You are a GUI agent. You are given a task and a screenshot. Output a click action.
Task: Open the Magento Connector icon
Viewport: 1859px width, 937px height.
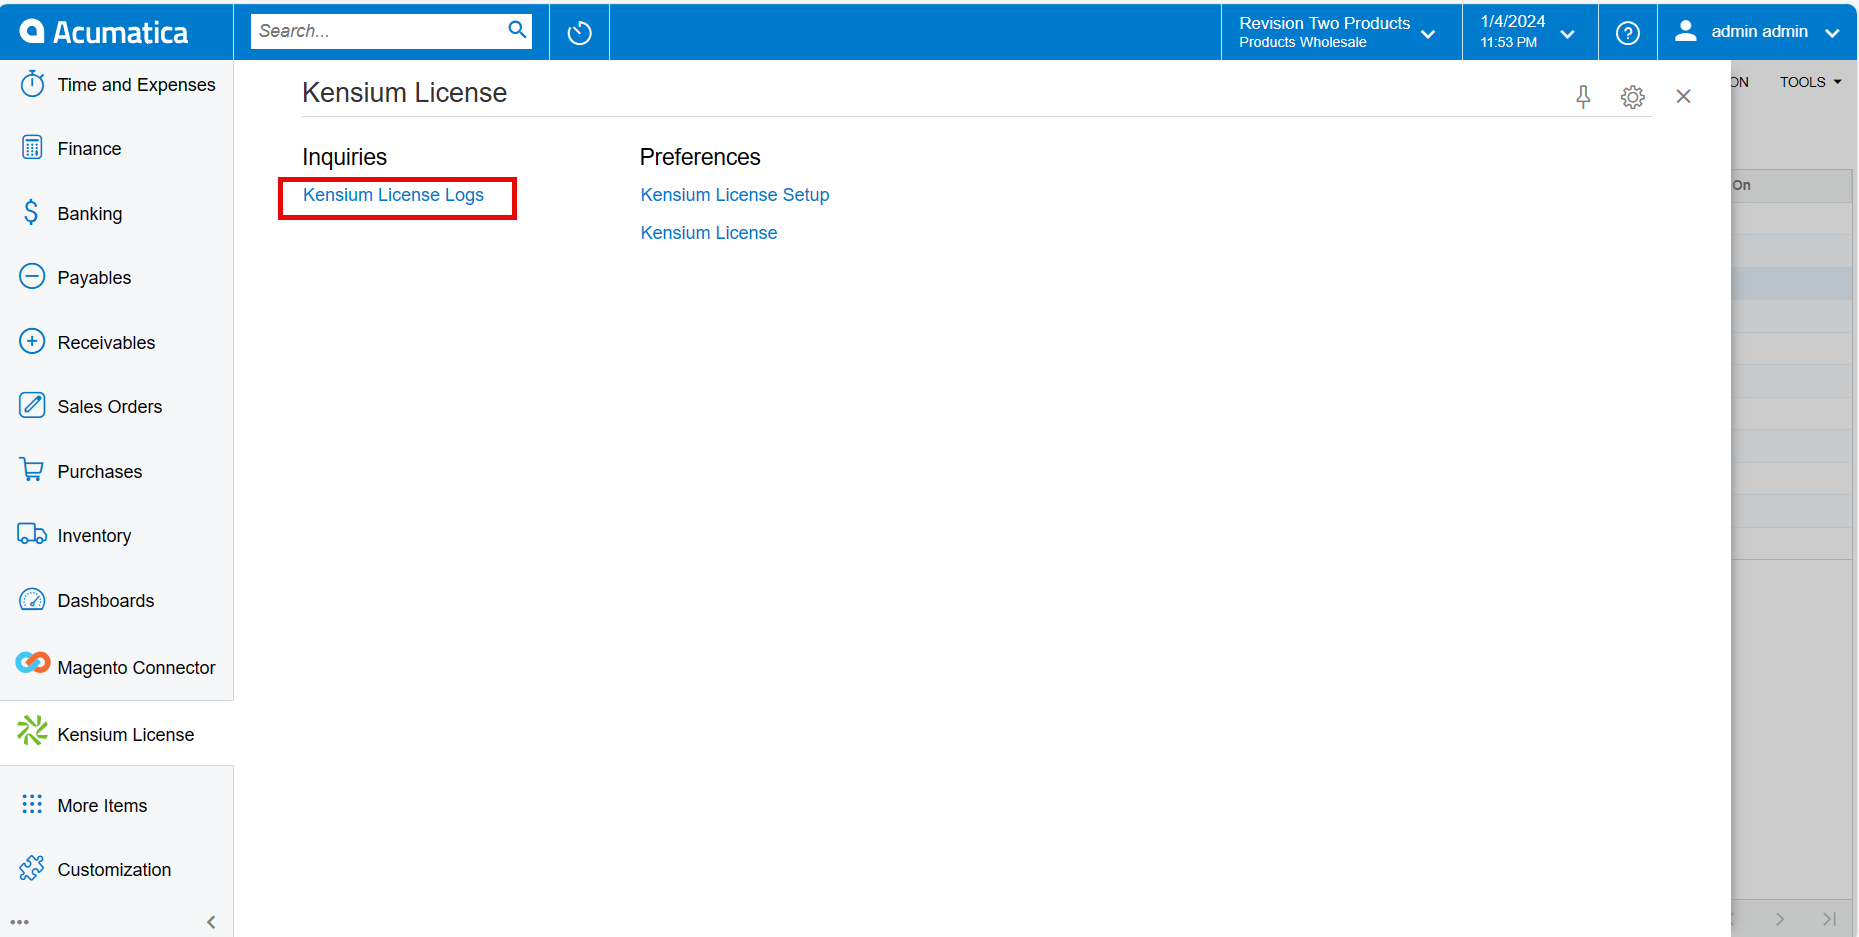coord(32,662)
